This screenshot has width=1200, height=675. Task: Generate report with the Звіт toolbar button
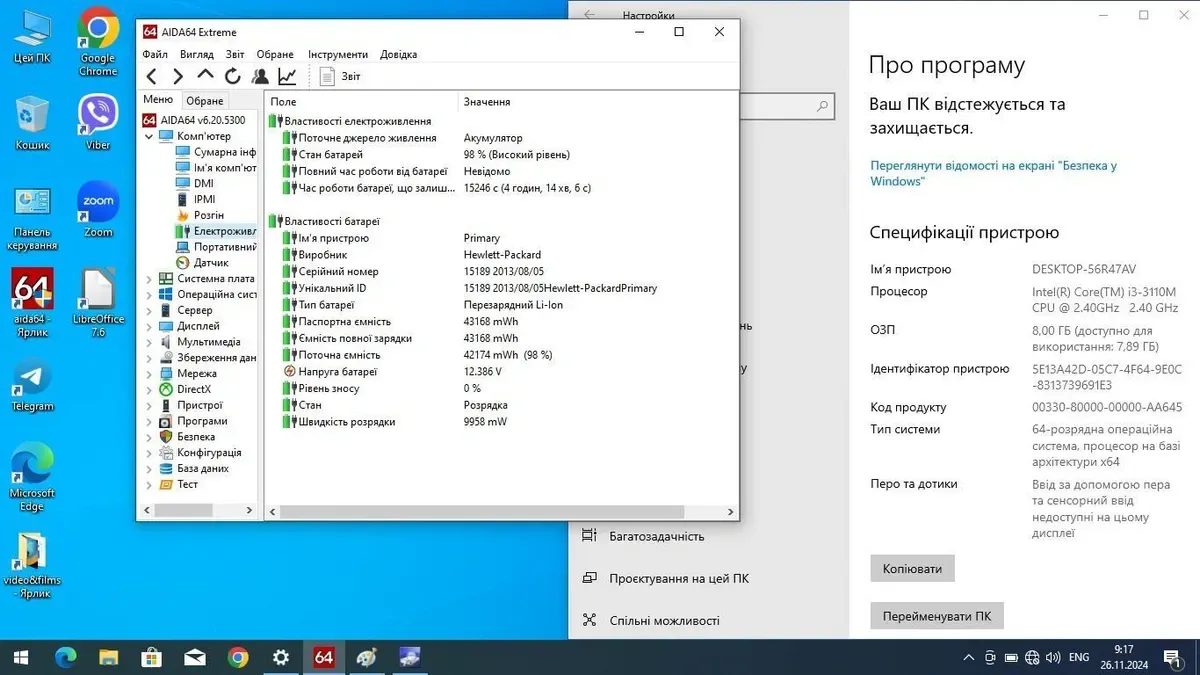click(339, 76)
